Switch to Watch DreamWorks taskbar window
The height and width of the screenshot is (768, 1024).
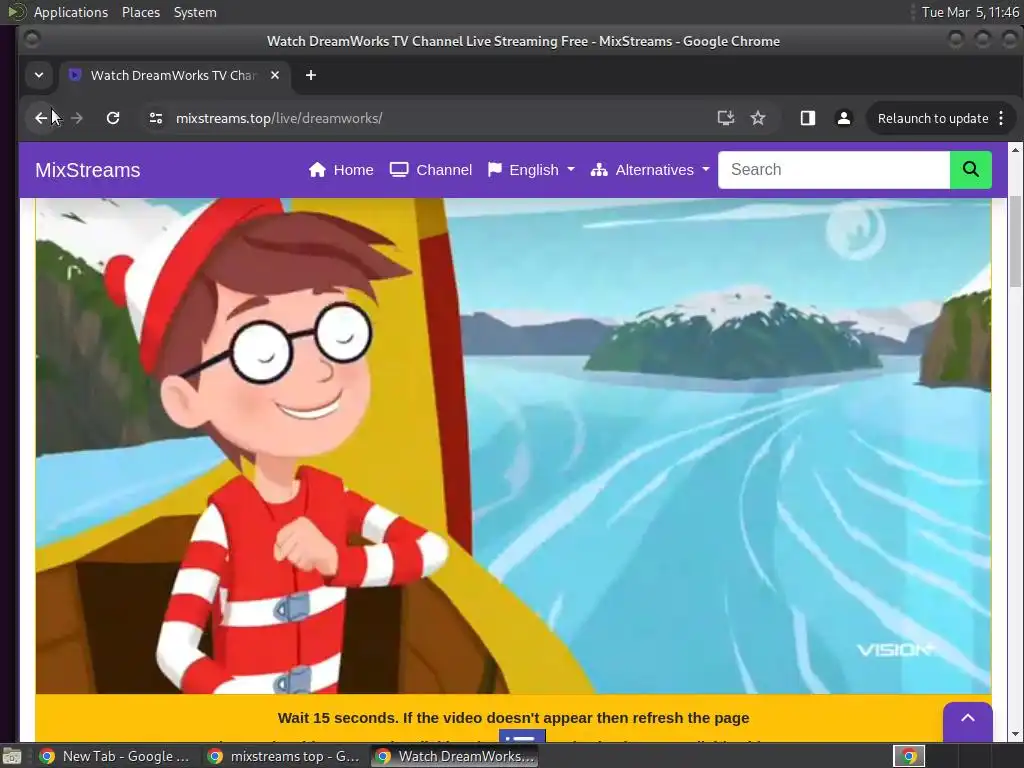455,756
